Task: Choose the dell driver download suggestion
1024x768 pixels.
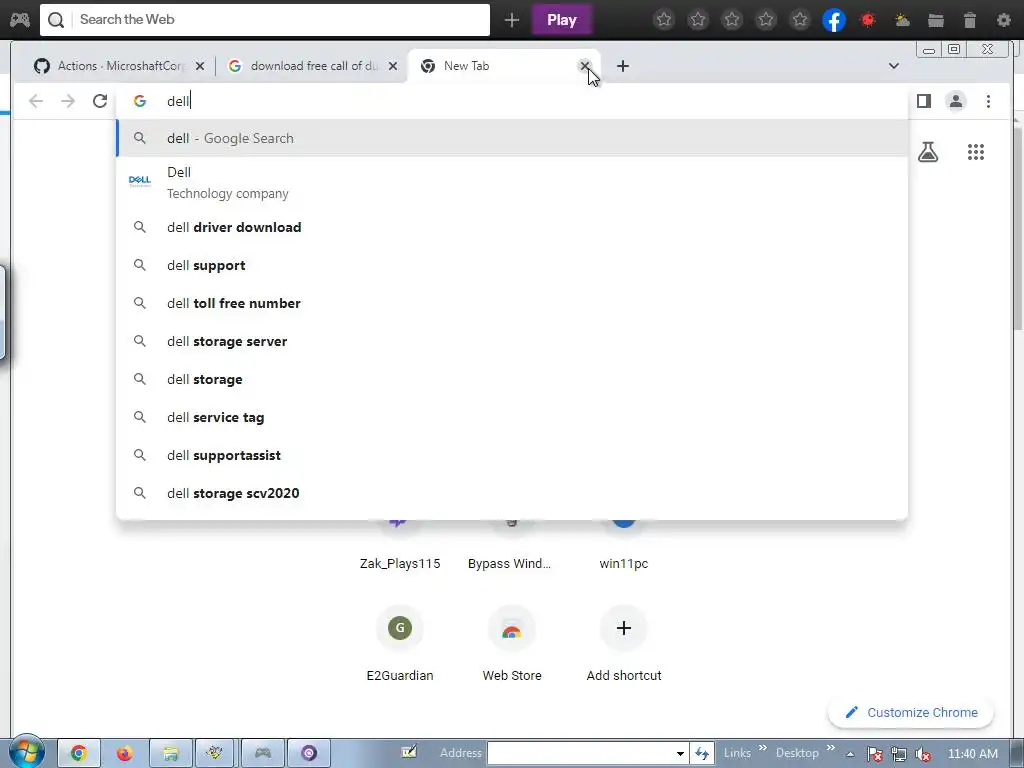Action: [x=512, y=227]
